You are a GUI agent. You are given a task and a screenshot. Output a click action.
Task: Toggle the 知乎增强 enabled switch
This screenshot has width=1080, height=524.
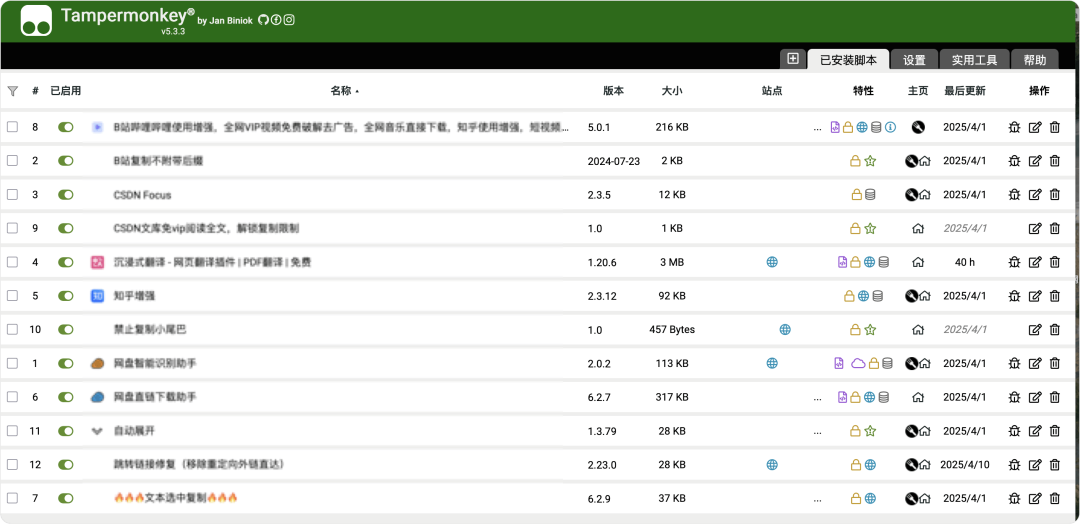pos(66,296)
